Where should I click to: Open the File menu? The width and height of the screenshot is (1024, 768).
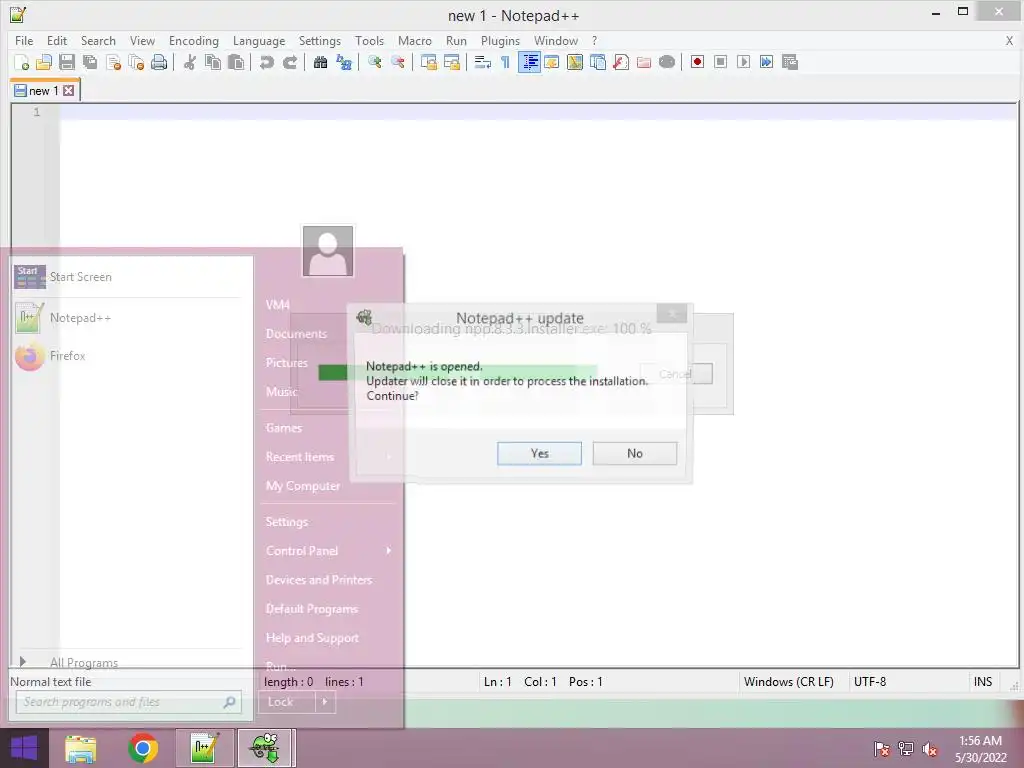(x=24, y=40)
